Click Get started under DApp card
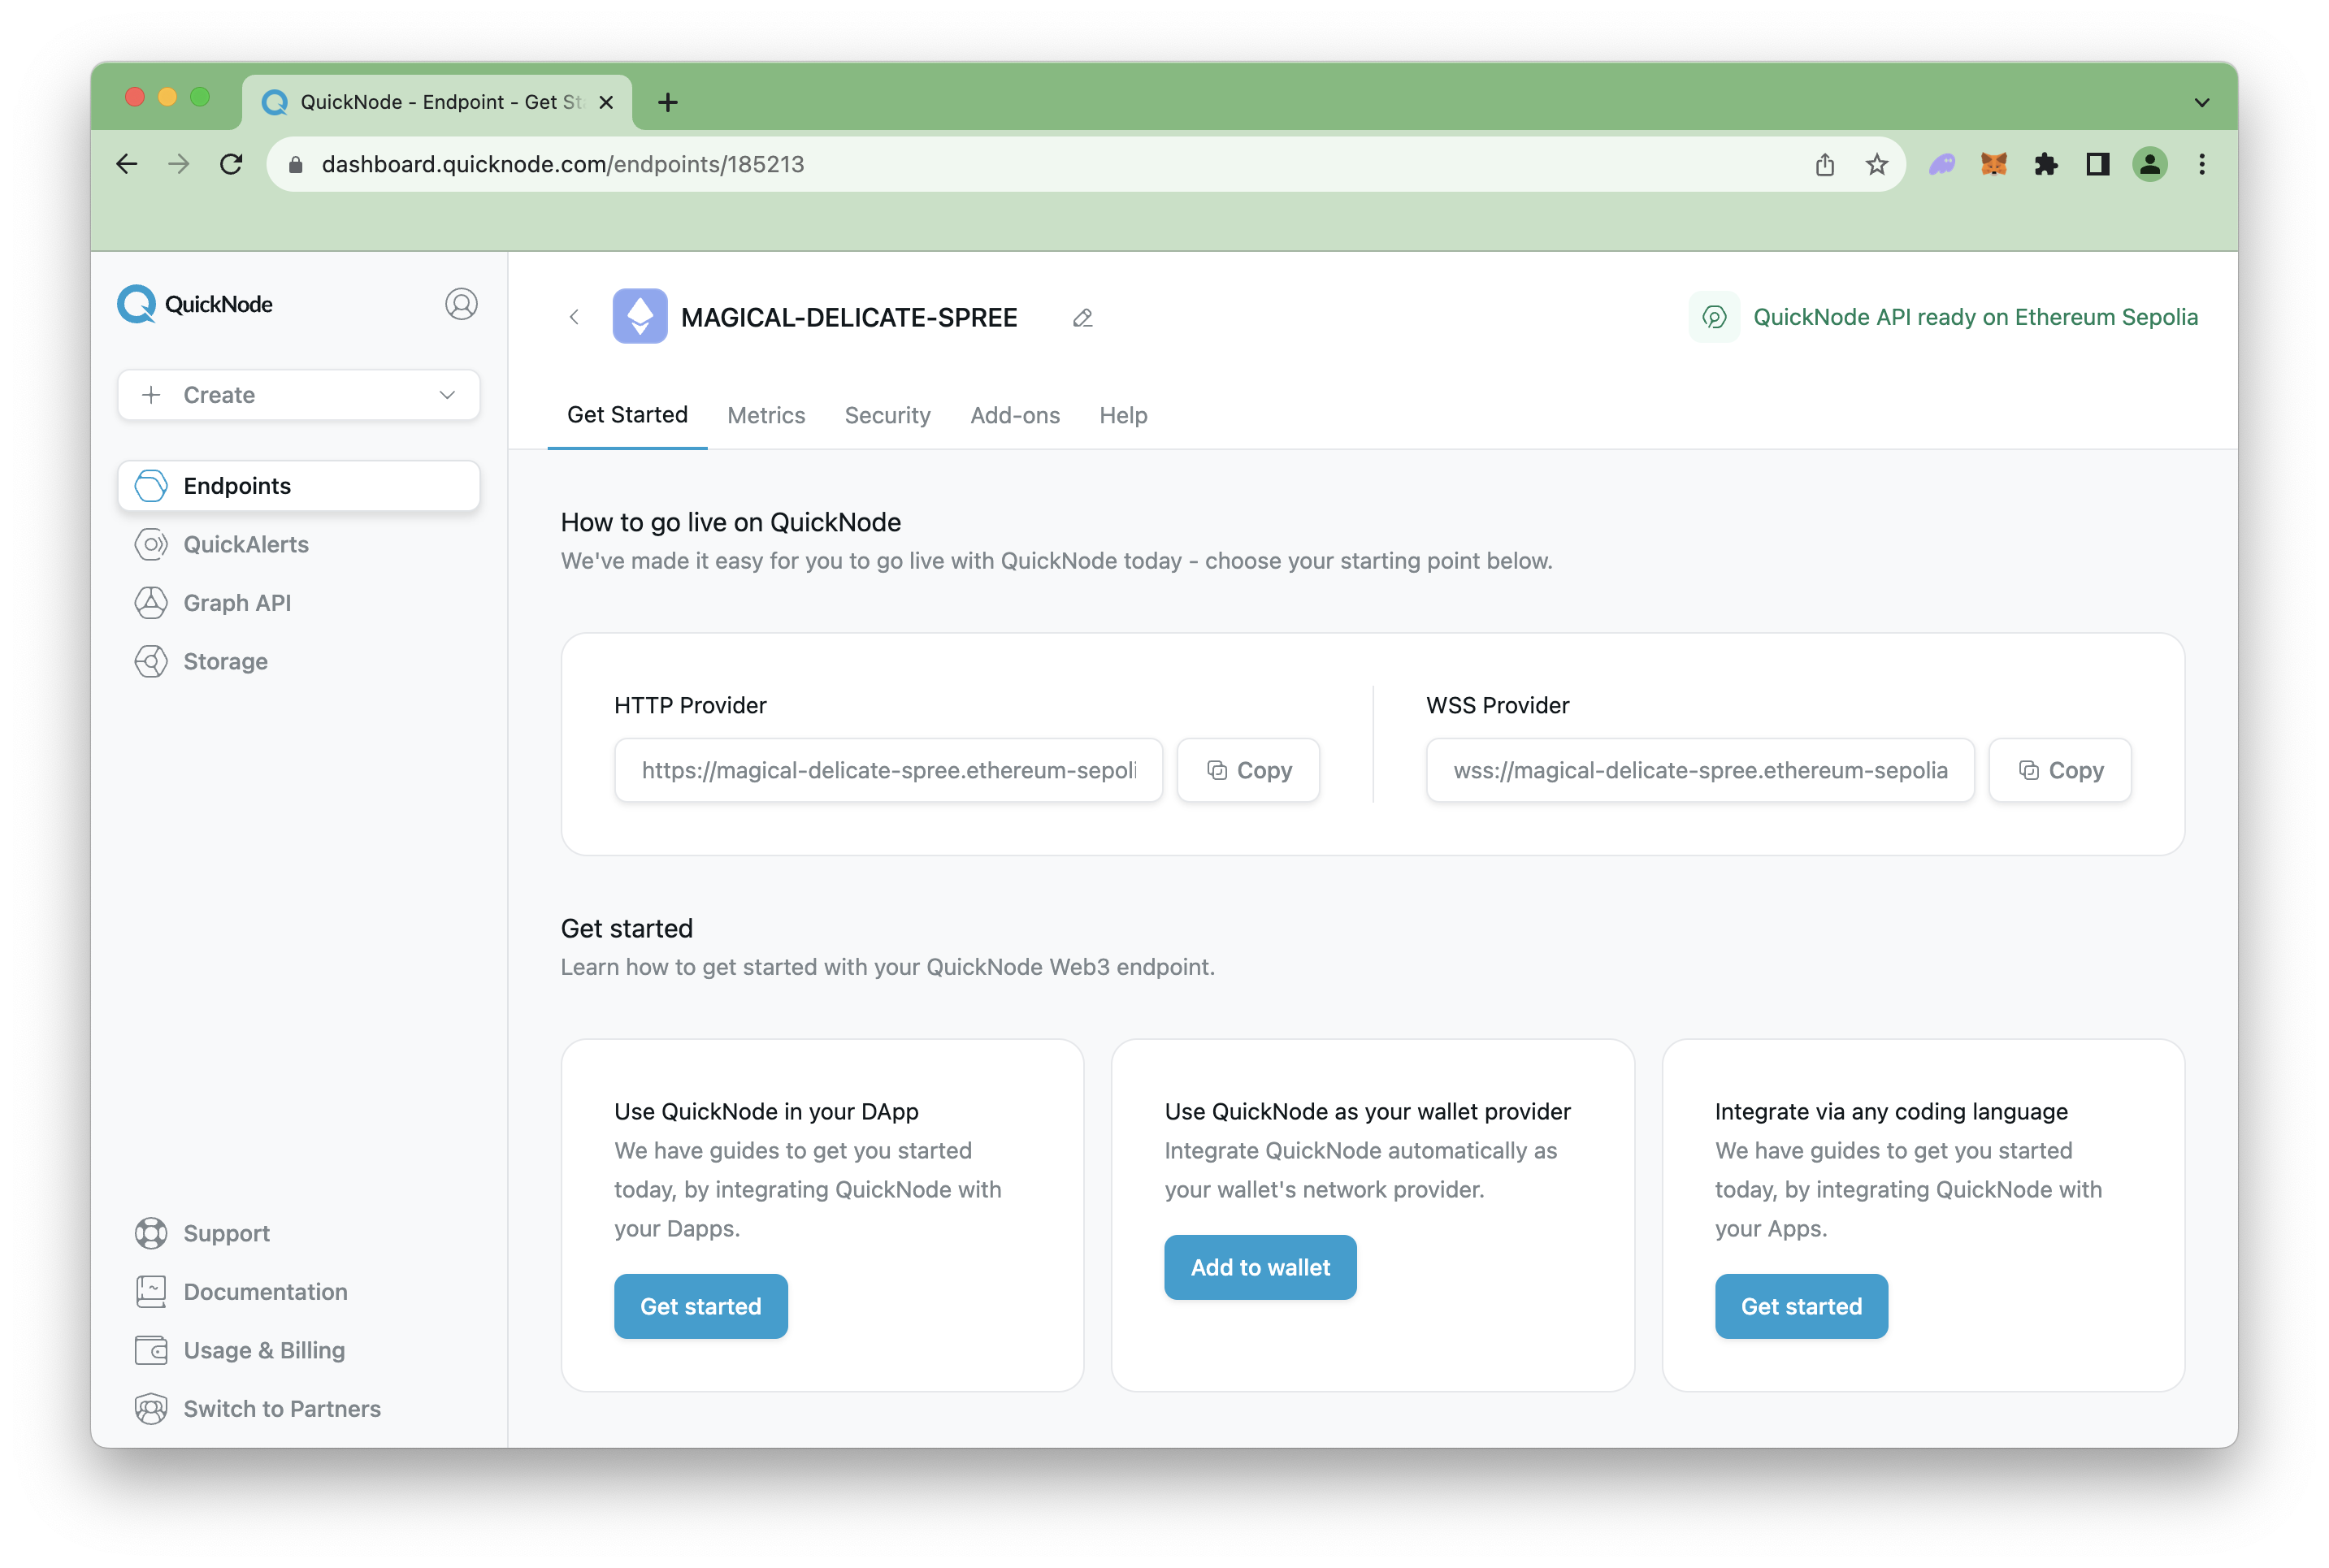 (701, 1306)
